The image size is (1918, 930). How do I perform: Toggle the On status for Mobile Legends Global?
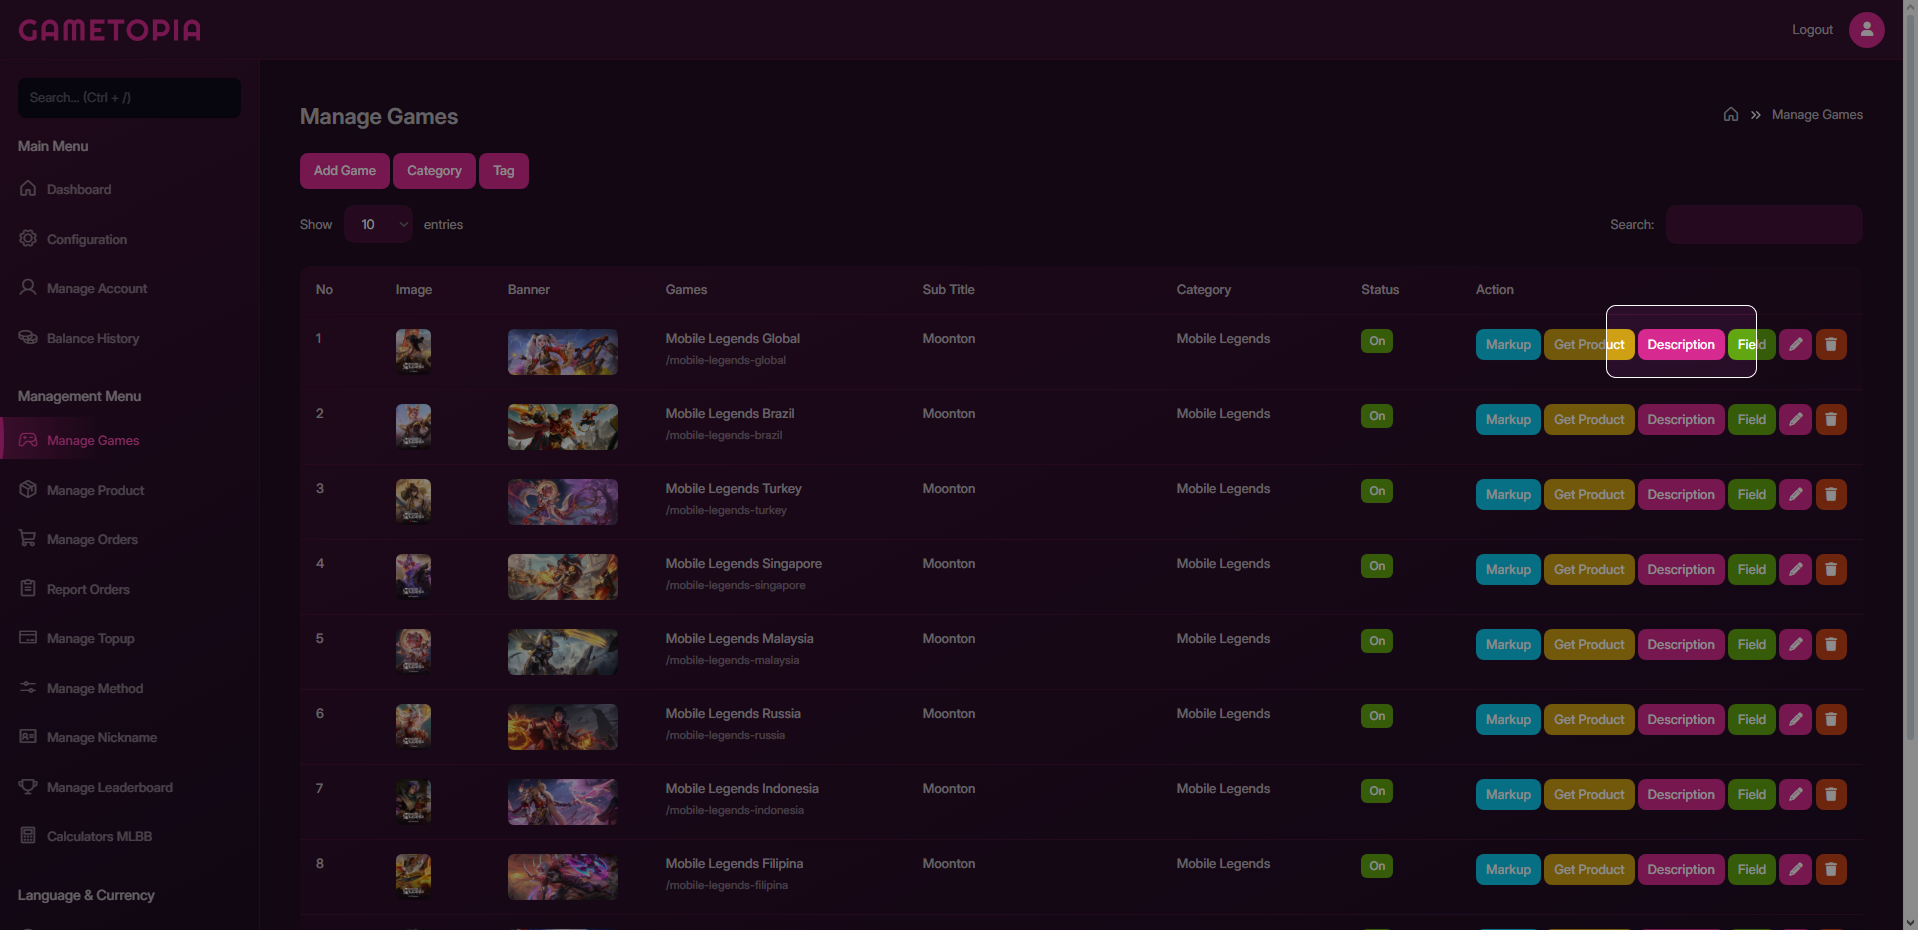tap(1377, 341)
